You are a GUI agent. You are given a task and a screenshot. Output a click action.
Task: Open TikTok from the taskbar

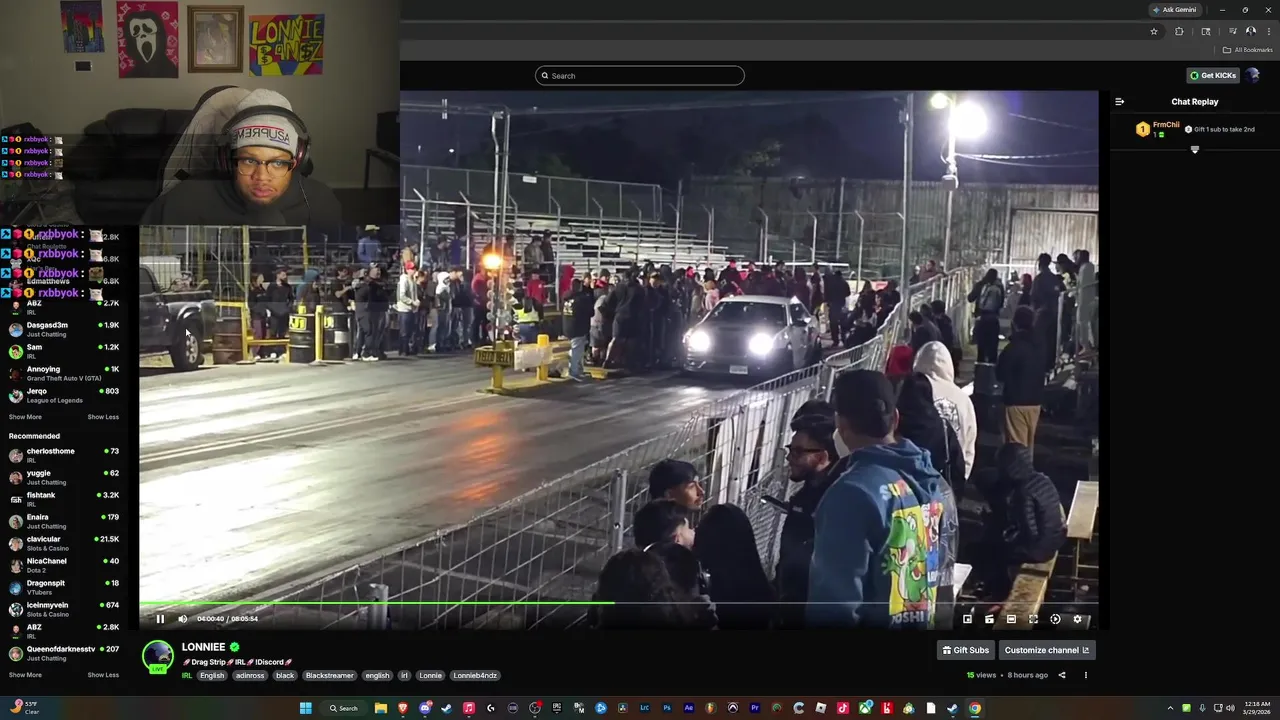[842, 708]
